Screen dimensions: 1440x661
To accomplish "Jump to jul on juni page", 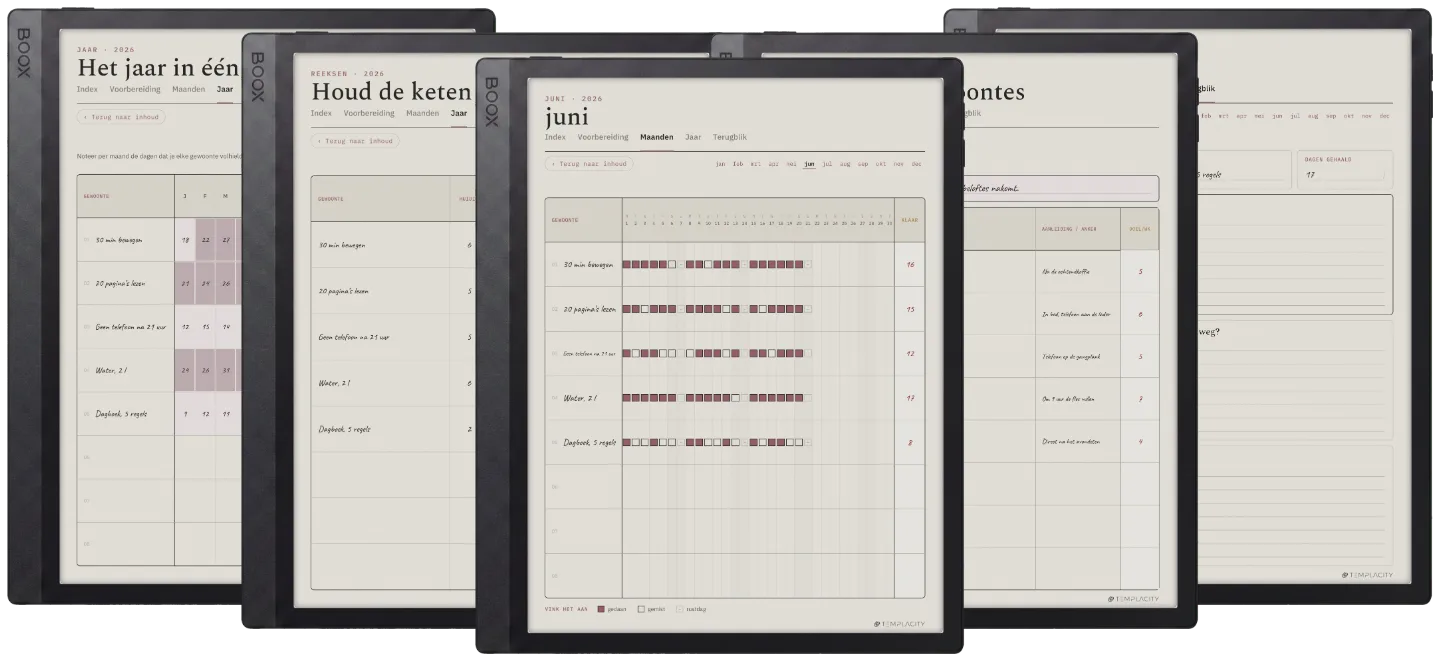I will (827, 163).
